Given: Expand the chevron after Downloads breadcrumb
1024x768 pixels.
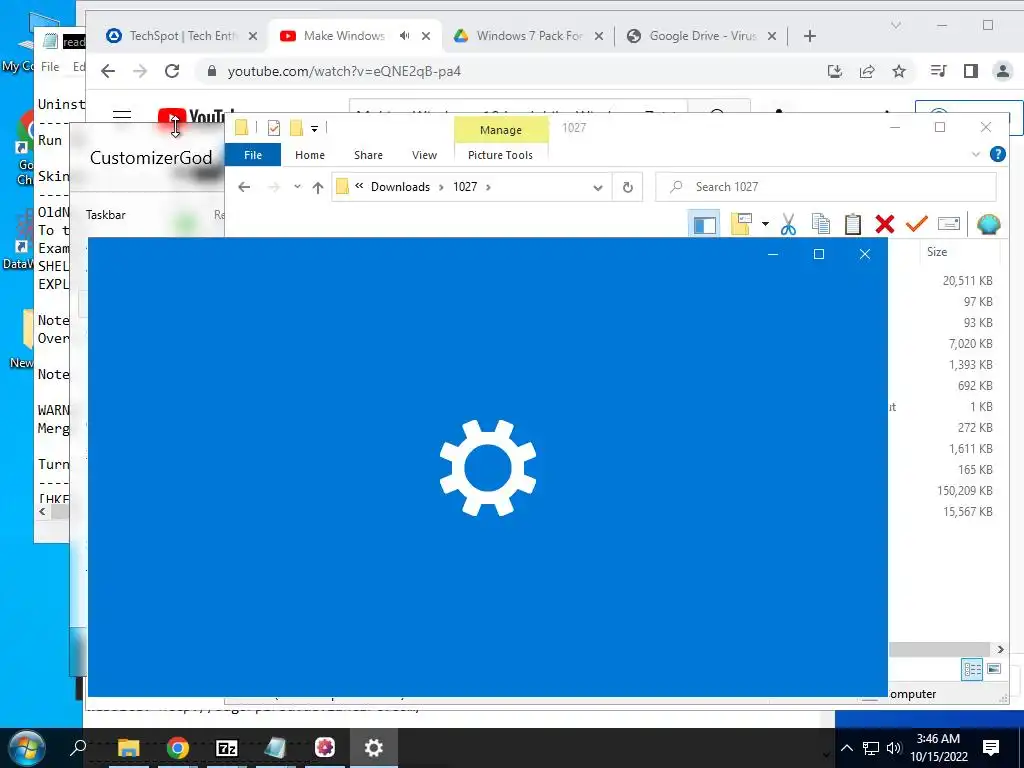Looking at the screenshot, I should point(441,187).
